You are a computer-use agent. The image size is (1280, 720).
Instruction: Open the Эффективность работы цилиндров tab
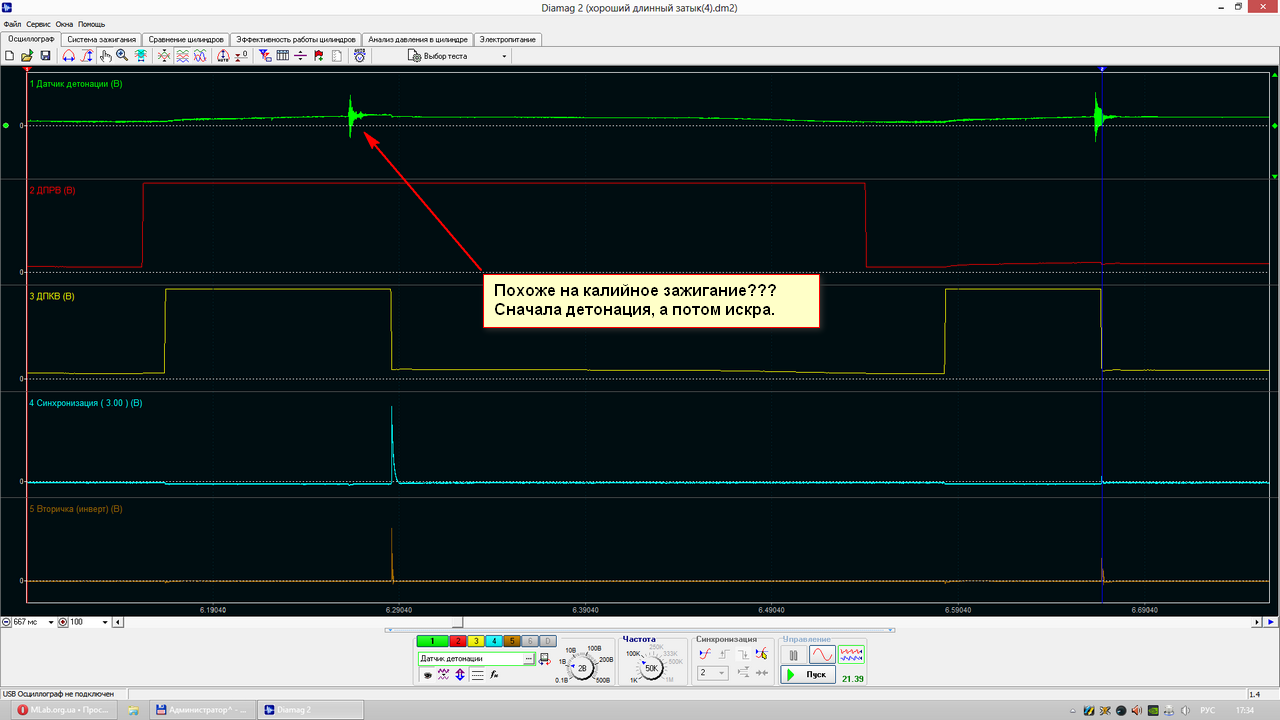296,39
